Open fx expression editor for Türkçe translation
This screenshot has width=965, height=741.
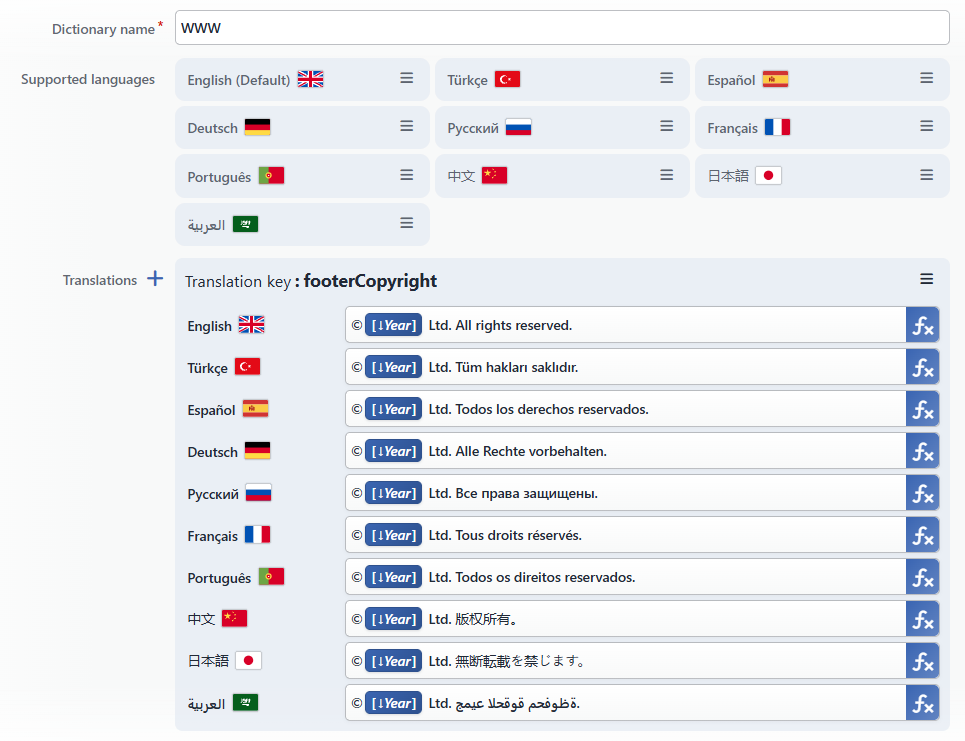(x=923, y=367)
